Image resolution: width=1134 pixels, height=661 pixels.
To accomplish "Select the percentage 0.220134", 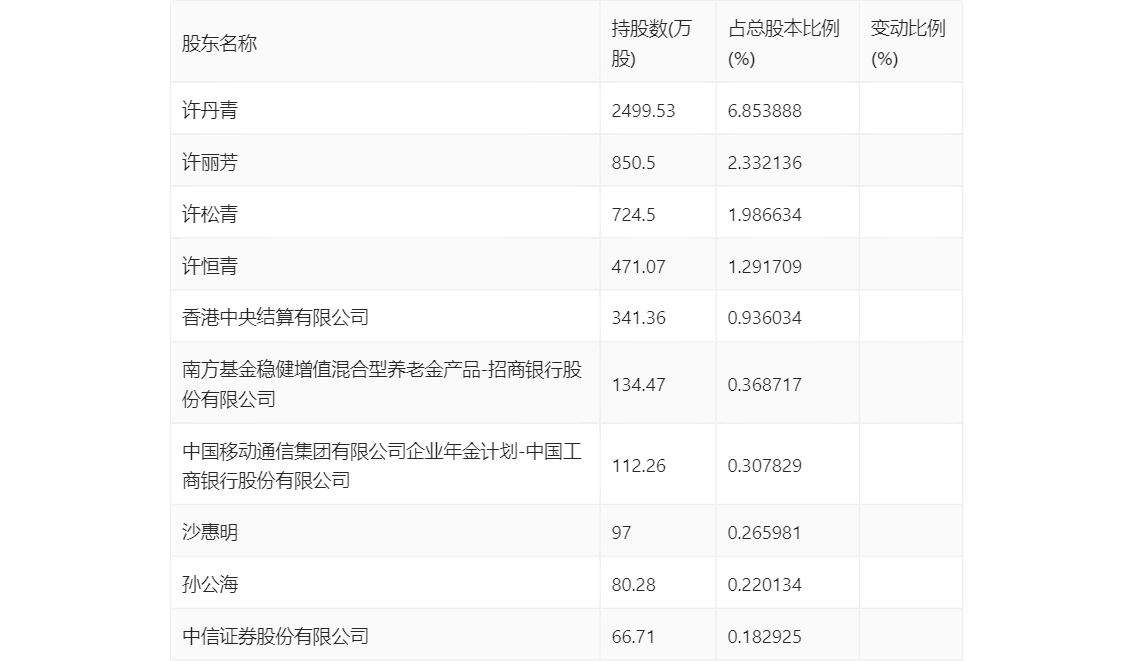I will 764,585.
